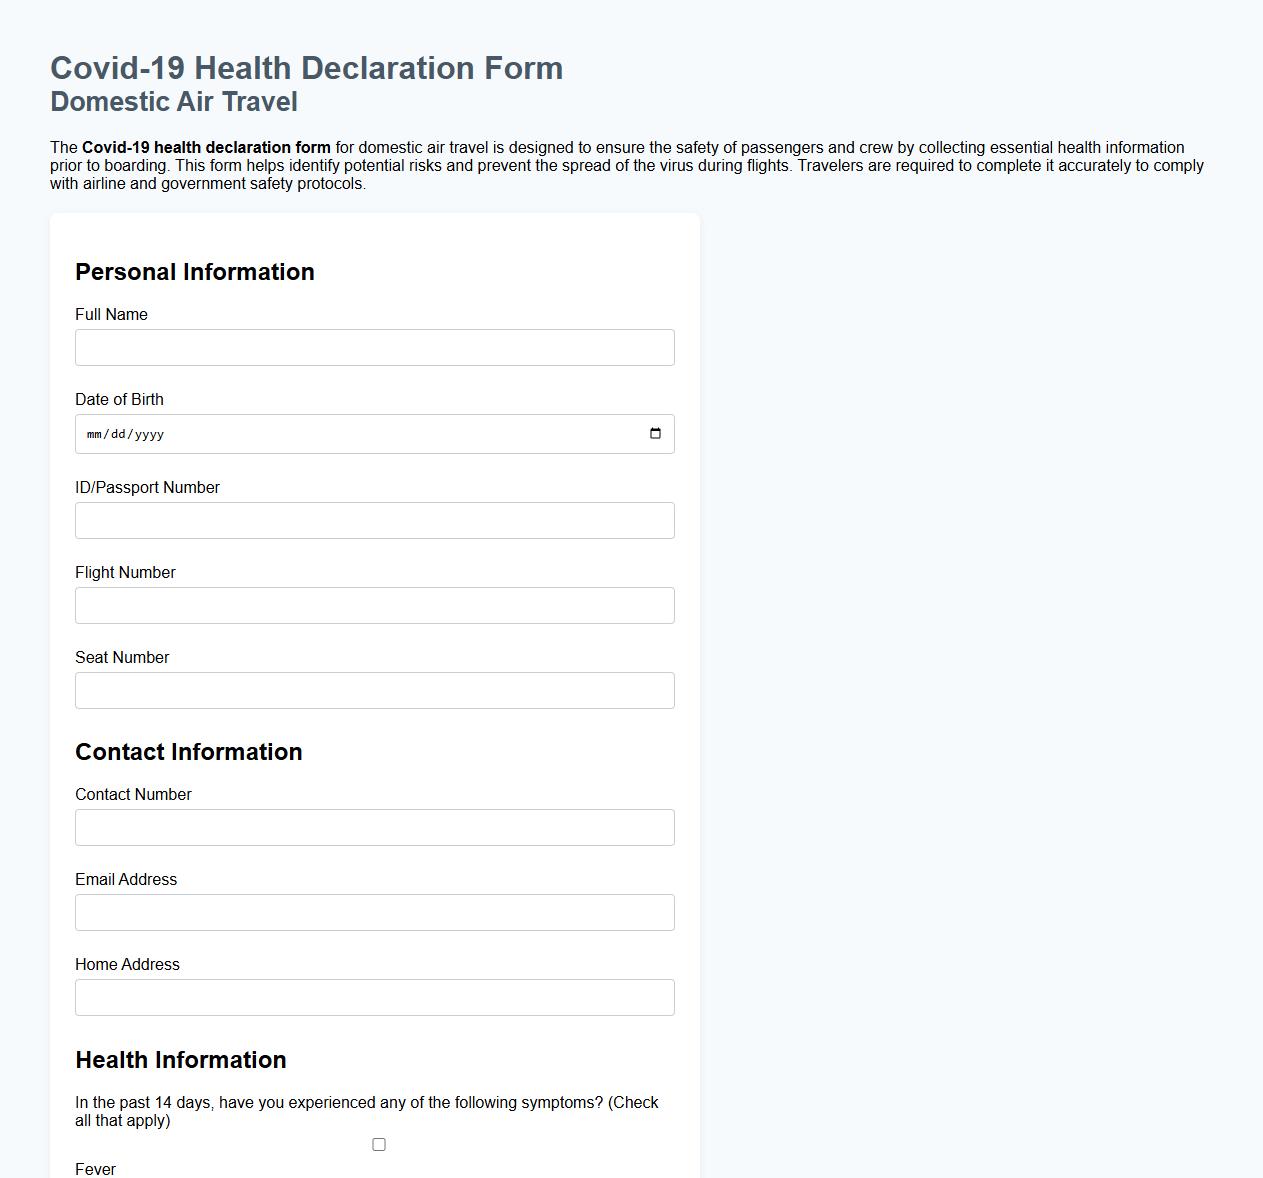
Task: Open the date picker calendar icon
Action: point(656,433)
